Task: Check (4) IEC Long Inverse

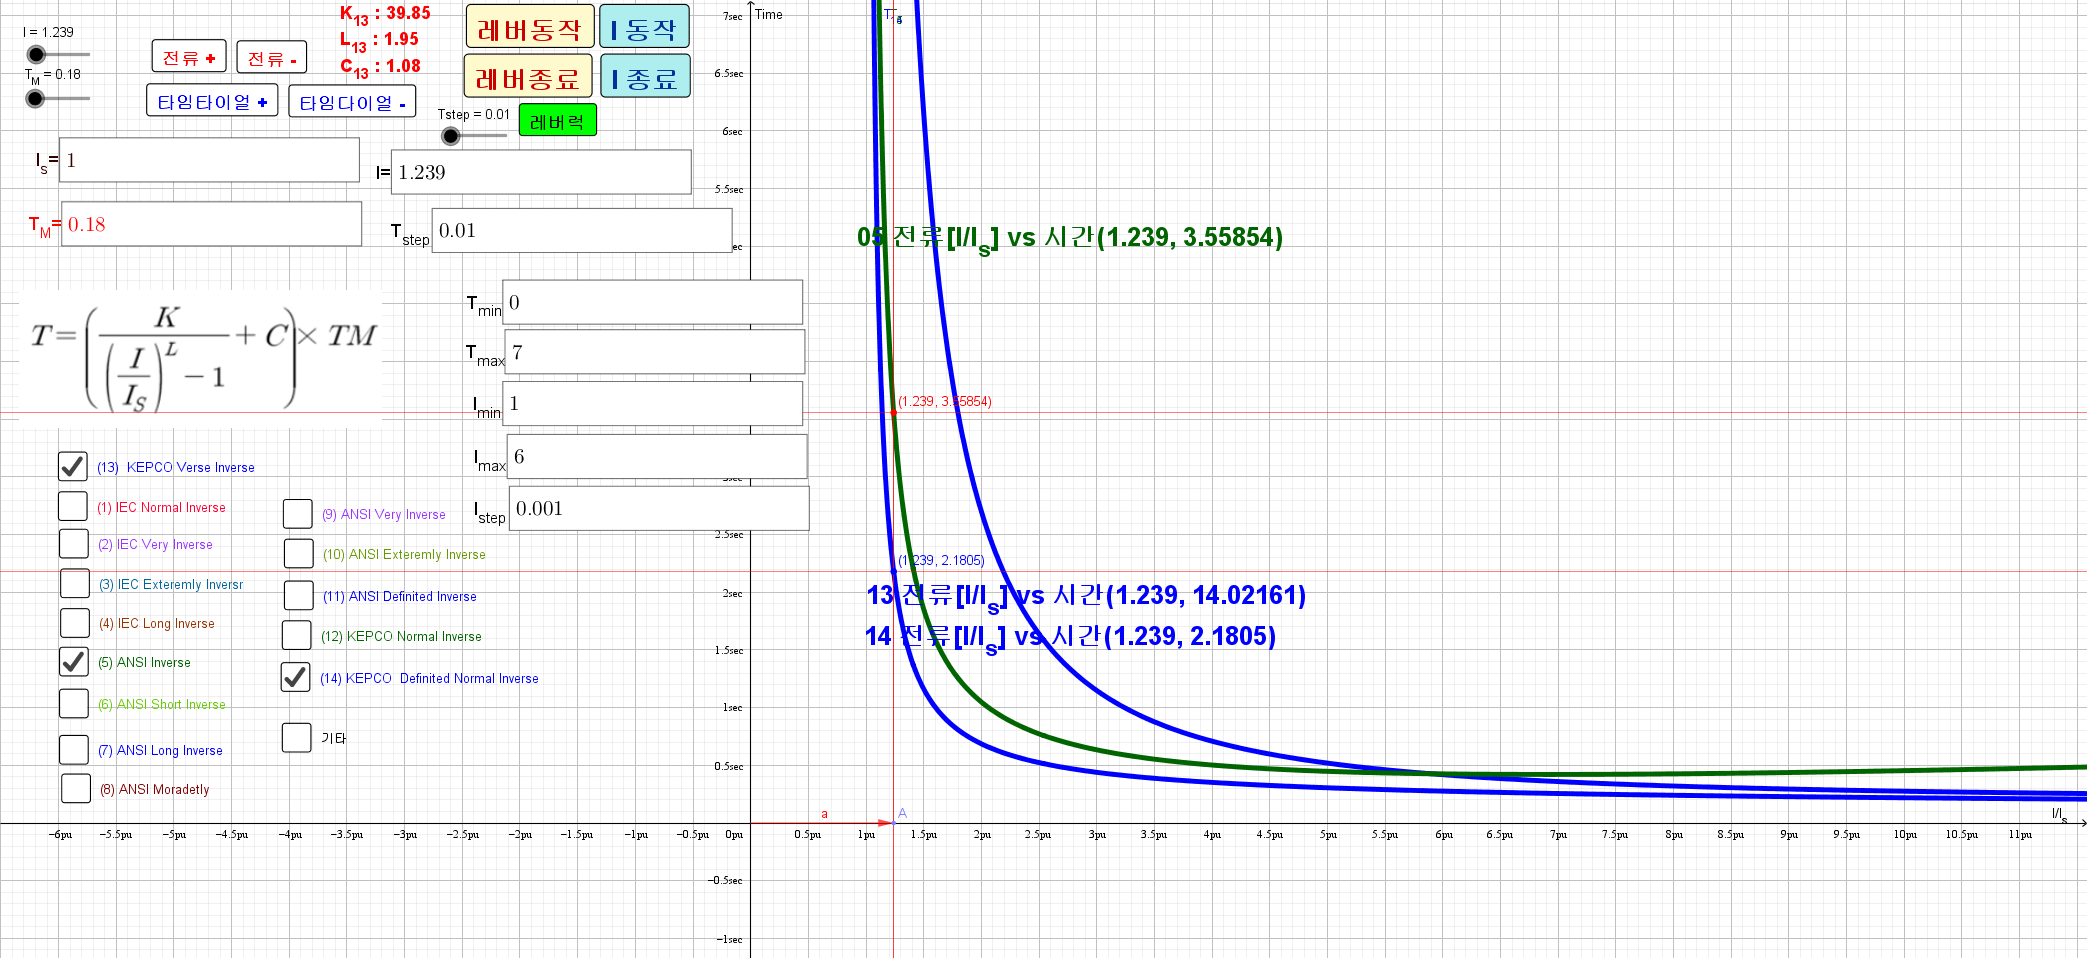Action: (x=75, y=622)
